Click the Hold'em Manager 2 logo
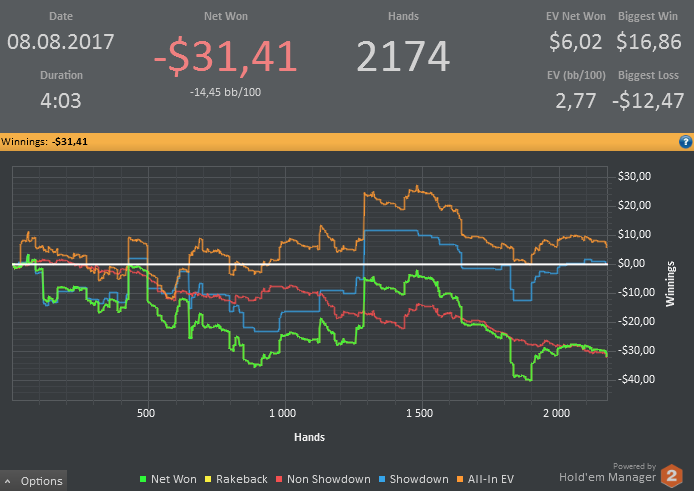694x491 pixels. tap(672, 476)
